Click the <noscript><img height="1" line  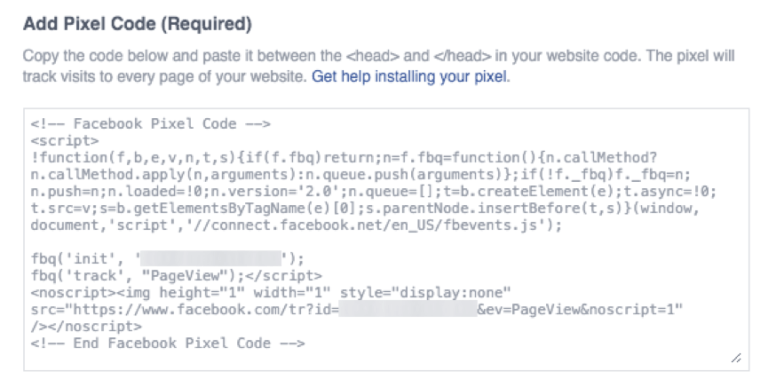point(271,293)
